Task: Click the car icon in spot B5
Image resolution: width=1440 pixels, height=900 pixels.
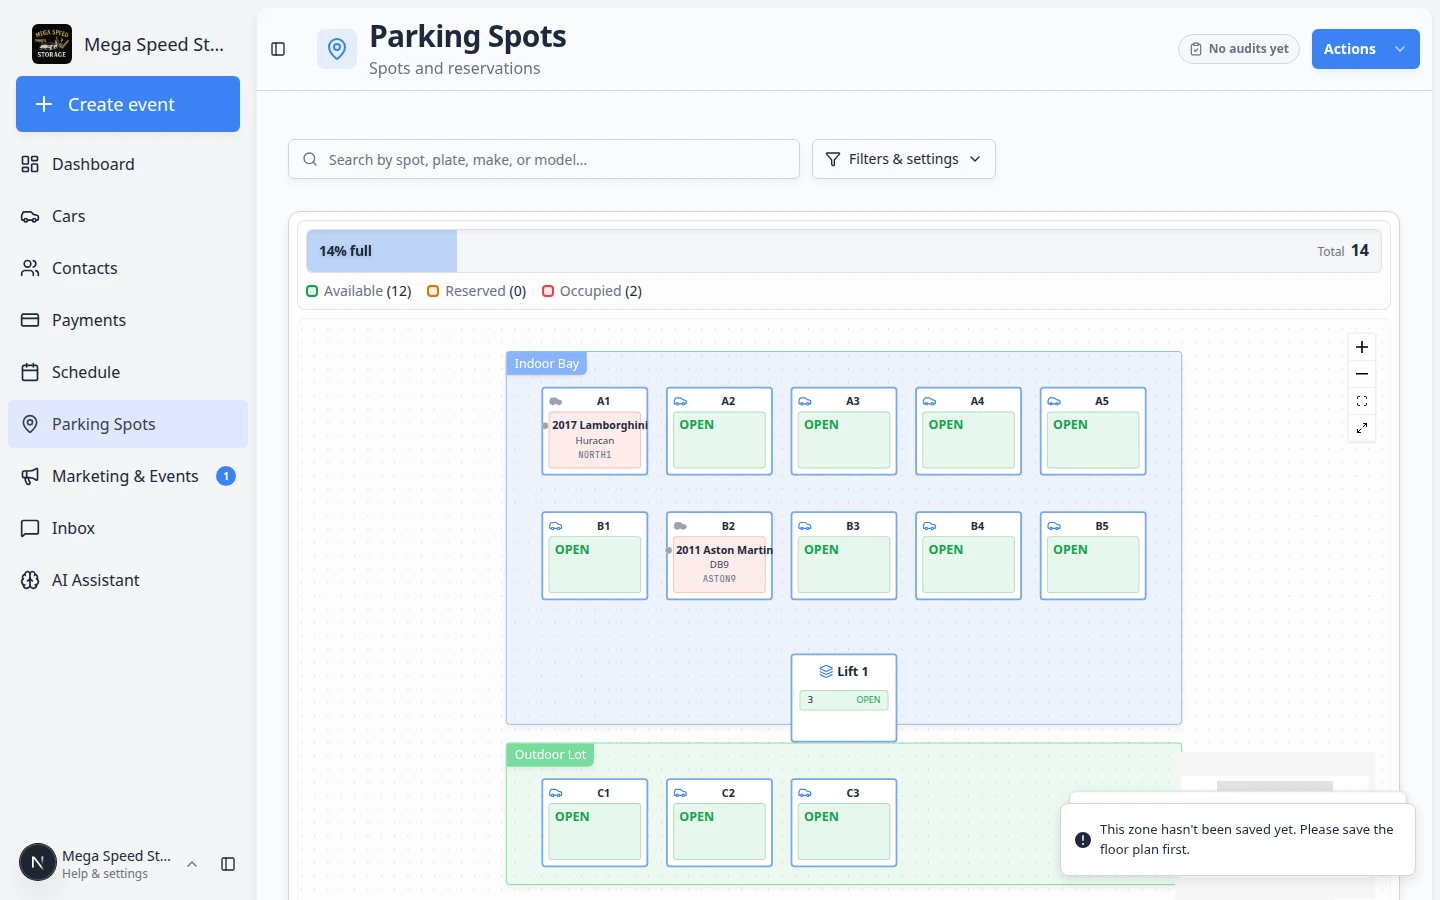Action: 1054,526
